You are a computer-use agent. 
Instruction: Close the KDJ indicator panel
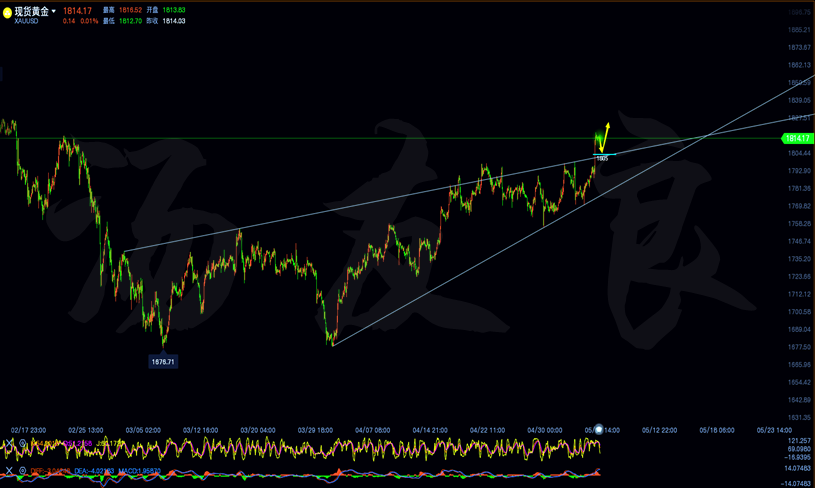coord(10,443)
